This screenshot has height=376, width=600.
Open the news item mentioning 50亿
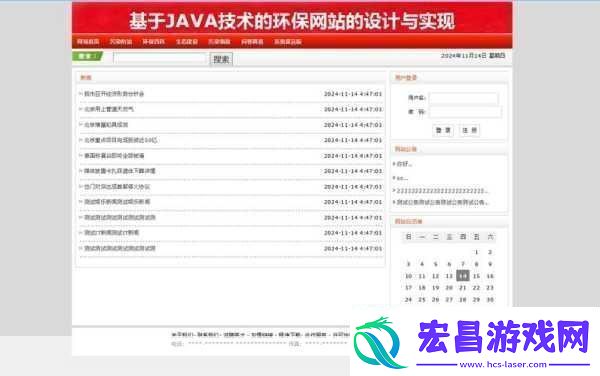[x=121, y=140]
